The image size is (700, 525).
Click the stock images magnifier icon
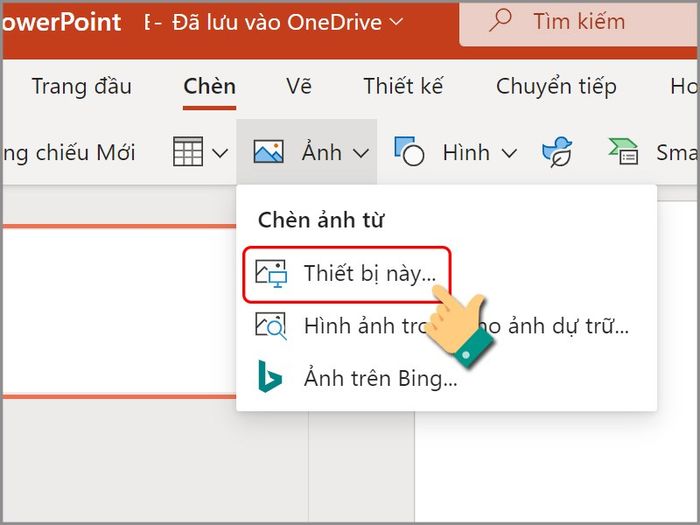pos(271,326)
